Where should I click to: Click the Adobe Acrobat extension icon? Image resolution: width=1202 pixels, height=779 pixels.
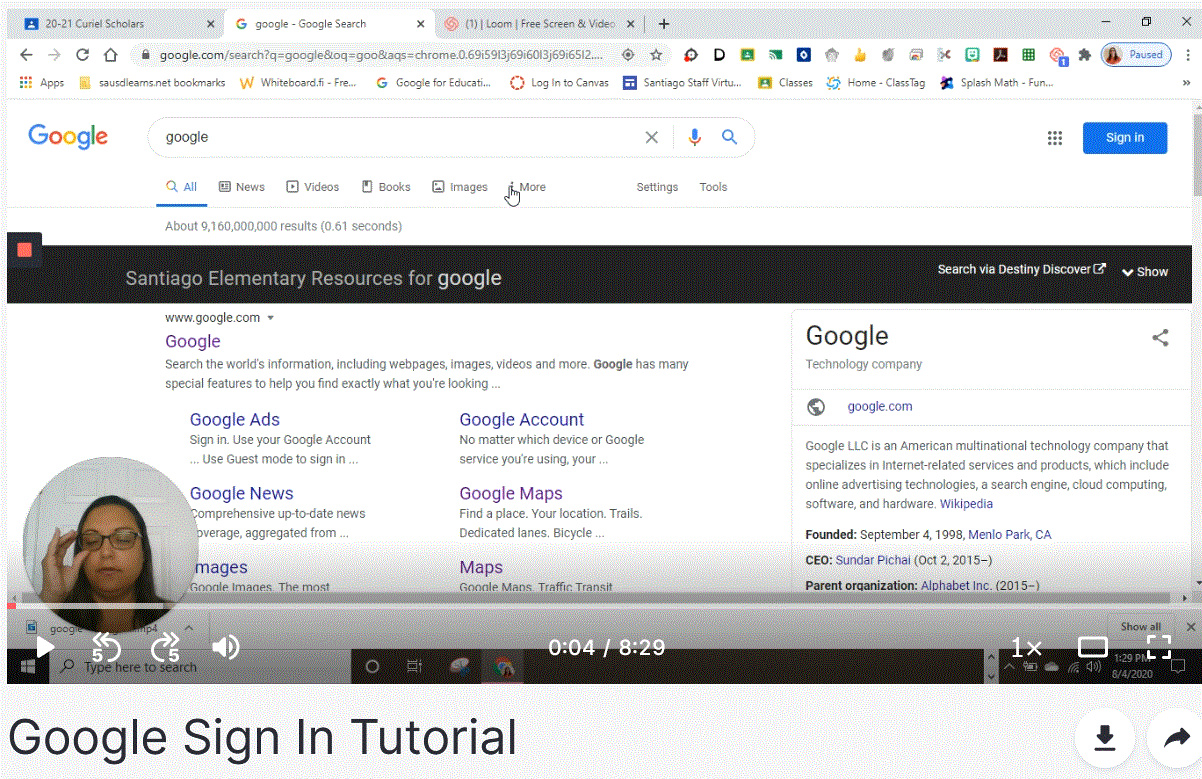tap(1000, 55)
